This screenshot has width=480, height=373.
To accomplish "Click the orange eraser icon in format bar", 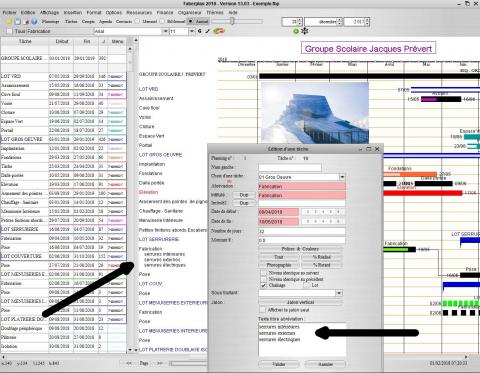I will point(219,31).
